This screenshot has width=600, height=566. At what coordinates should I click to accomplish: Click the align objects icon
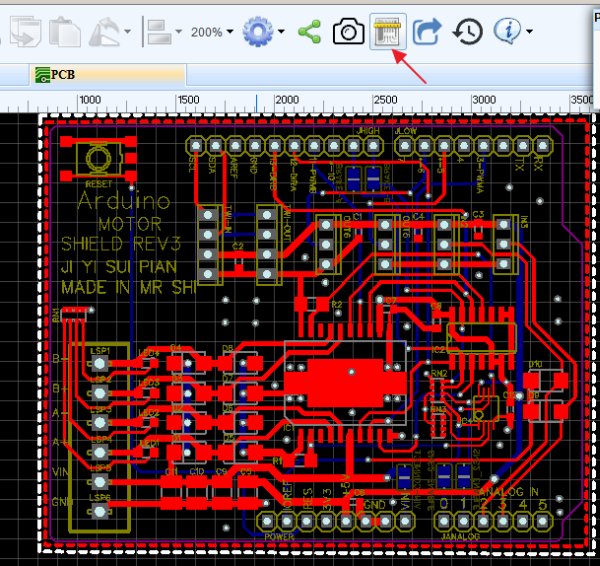coord(159,32)
